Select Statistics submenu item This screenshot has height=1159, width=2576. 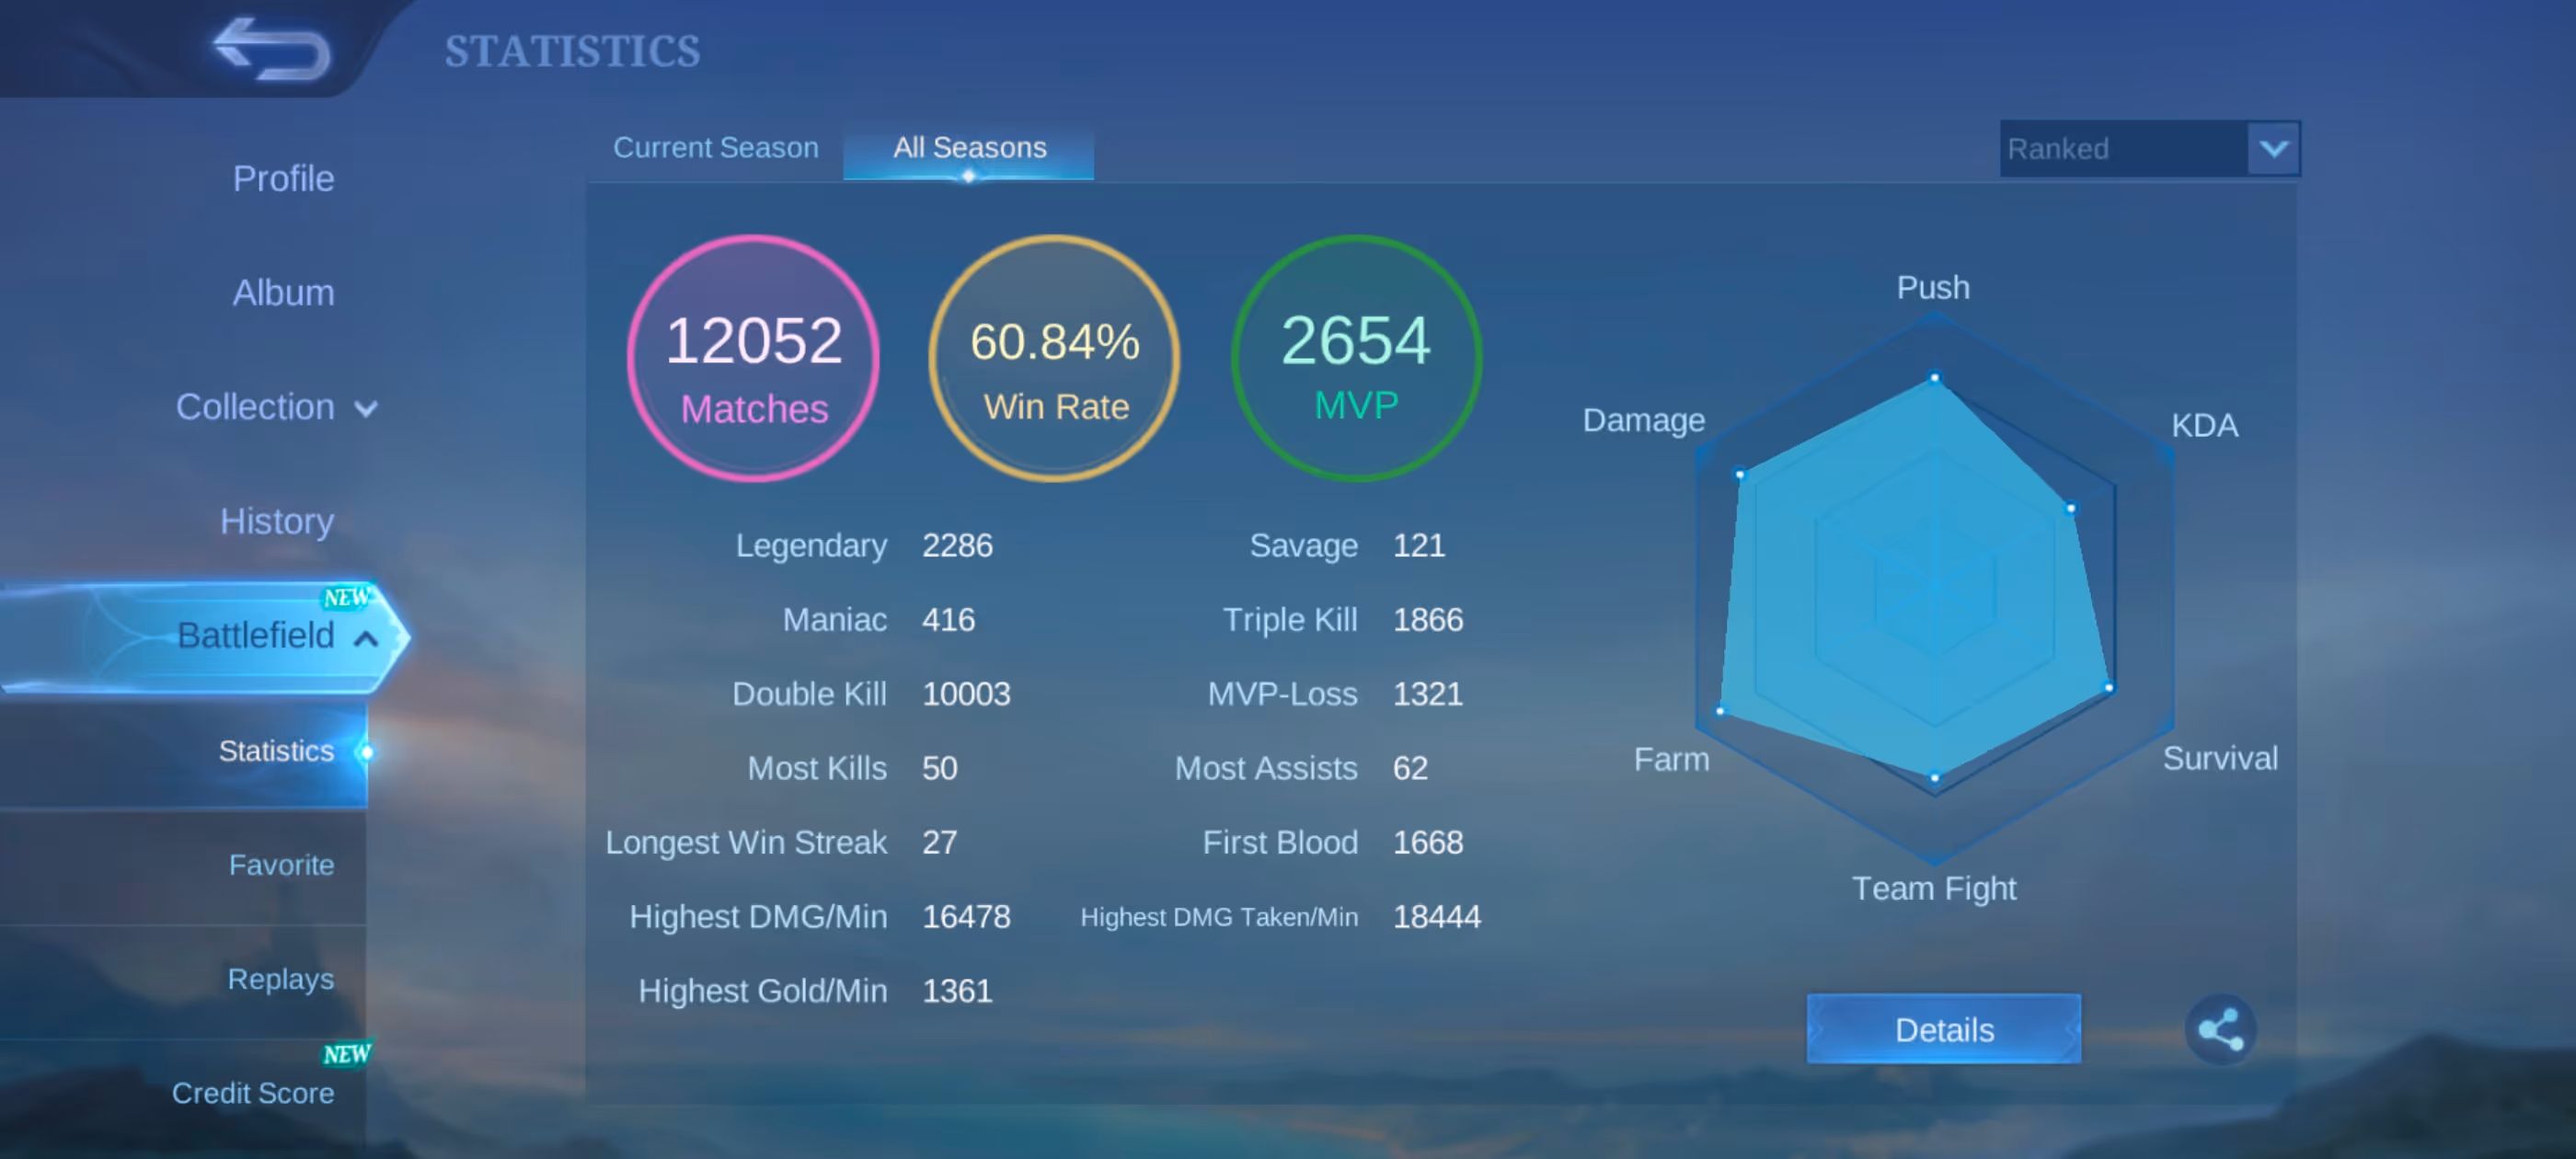(276, 751)
